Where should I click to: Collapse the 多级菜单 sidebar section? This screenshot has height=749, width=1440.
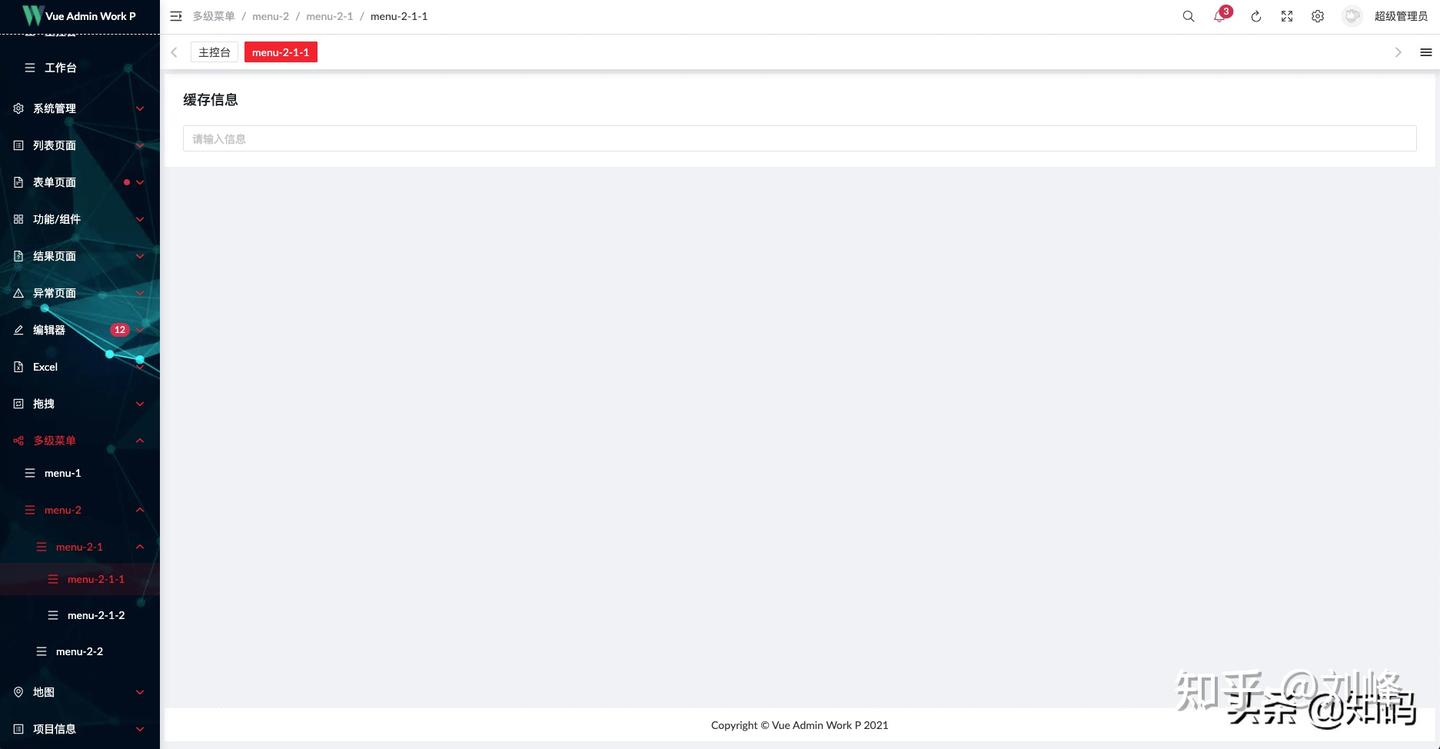pyautogui.click(x=58, y=439)
